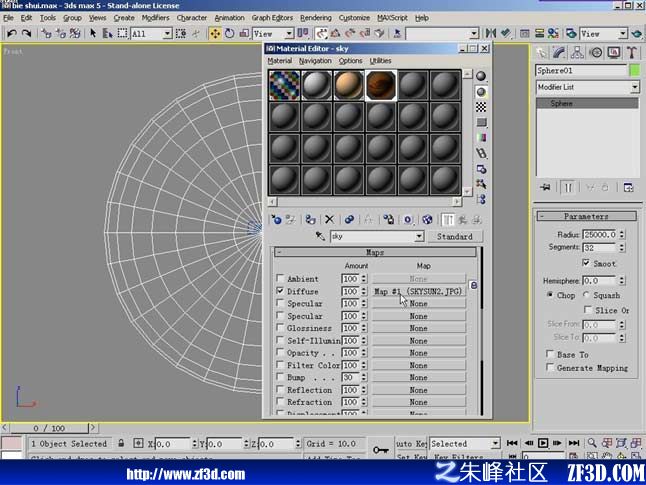
Task: Click the Standard material type button
Action: pyautogui.click(x=454, y=237)
